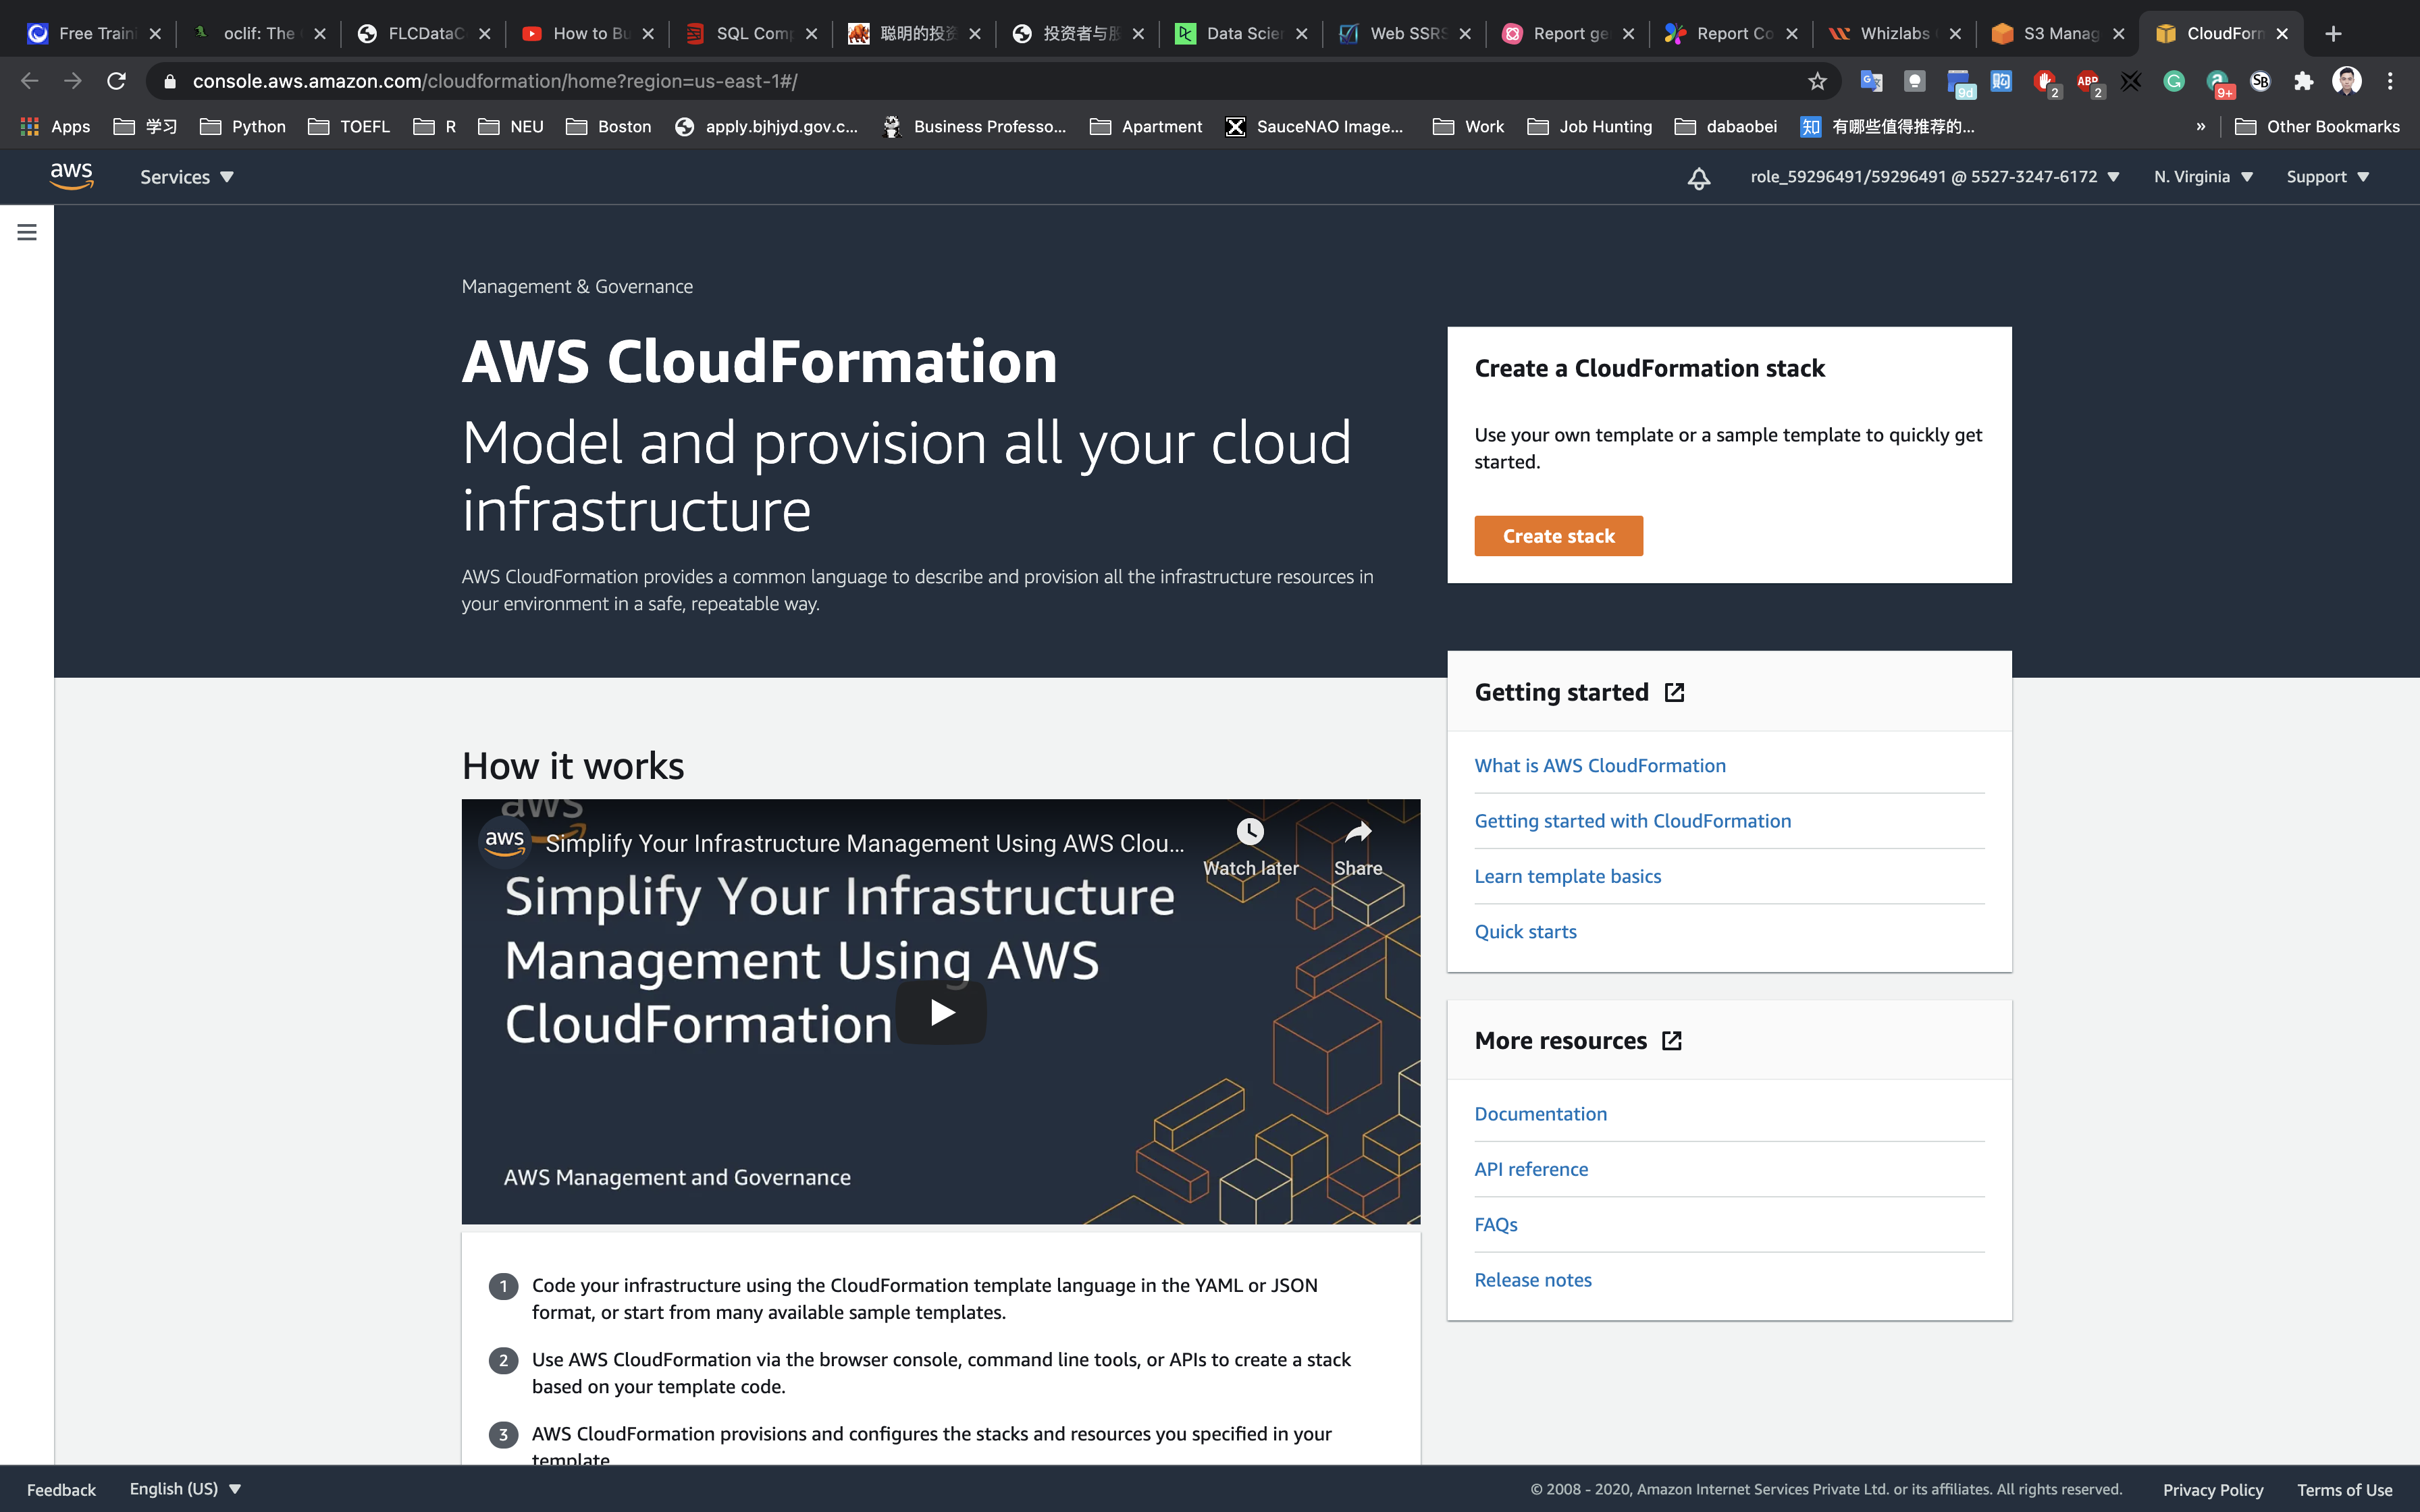The width and height of the screenshot is (2420, 1512).
Task: Expand the Services dropdown menu
Action: 186,177
